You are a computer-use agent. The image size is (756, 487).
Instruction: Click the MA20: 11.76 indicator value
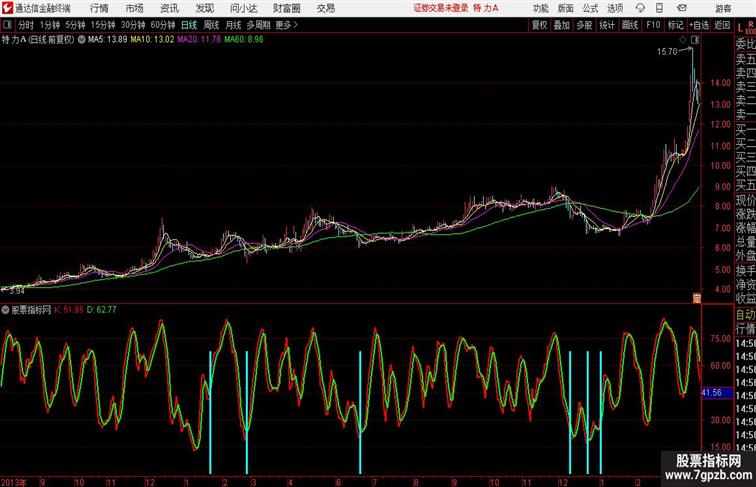point(199,40)
